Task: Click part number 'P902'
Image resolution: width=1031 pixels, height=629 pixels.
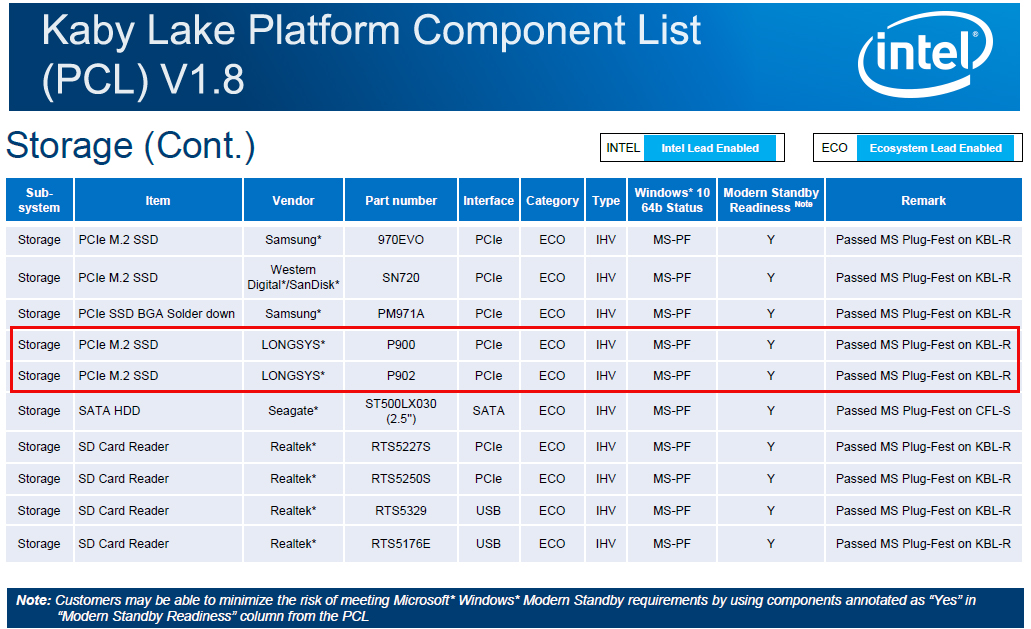Action: (x=401, y=375)
